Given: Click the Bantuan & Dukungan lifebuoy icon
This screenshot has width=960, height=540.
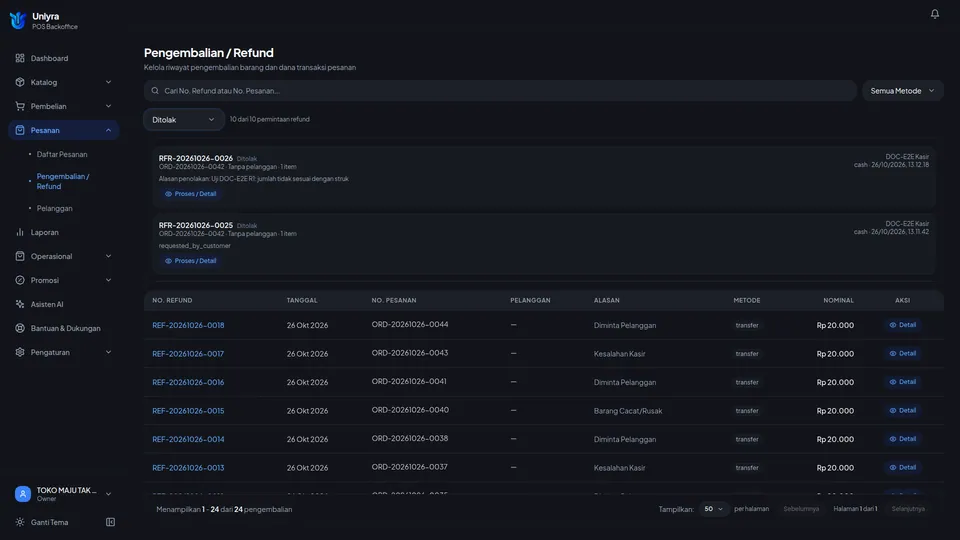Looking at the screenshot, I should point(20,328).
